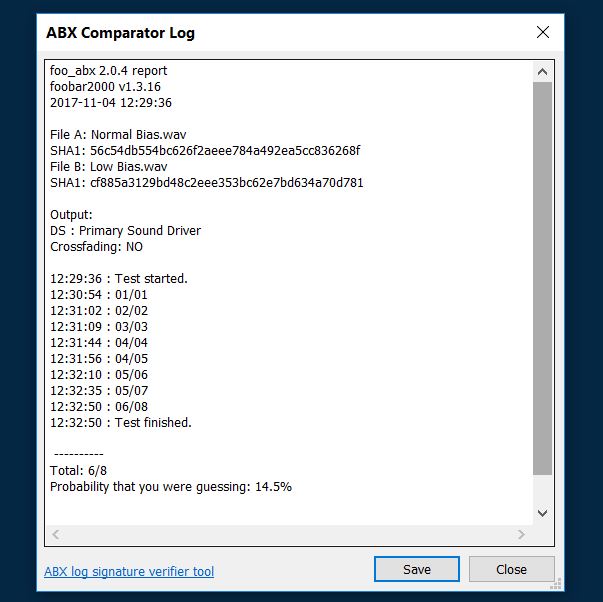603x602 pixels.
Task: Click the 'Probability that you were guessing: 14.5%' line
Action: coord(171,487)
